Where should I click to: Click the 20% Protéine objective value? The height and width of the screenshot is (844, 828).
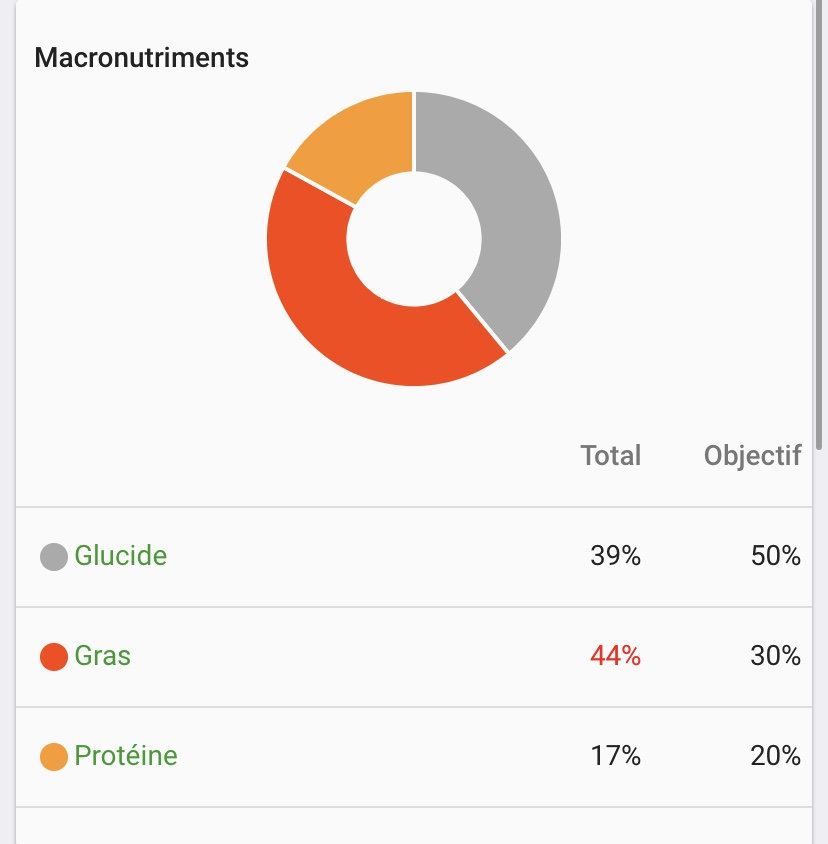click(775, 756)
